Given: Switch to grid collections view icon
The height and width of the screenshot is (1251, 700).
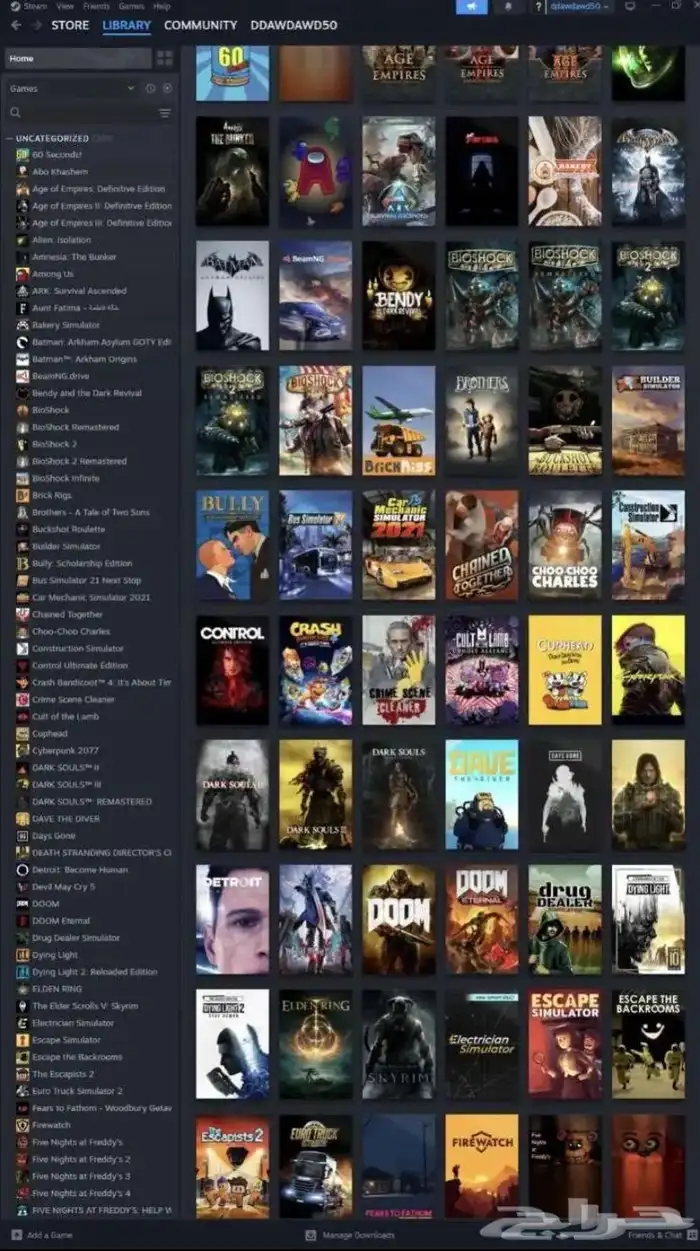Looking at the screenshot, I should pyautogui.click(x=165, y=58).
